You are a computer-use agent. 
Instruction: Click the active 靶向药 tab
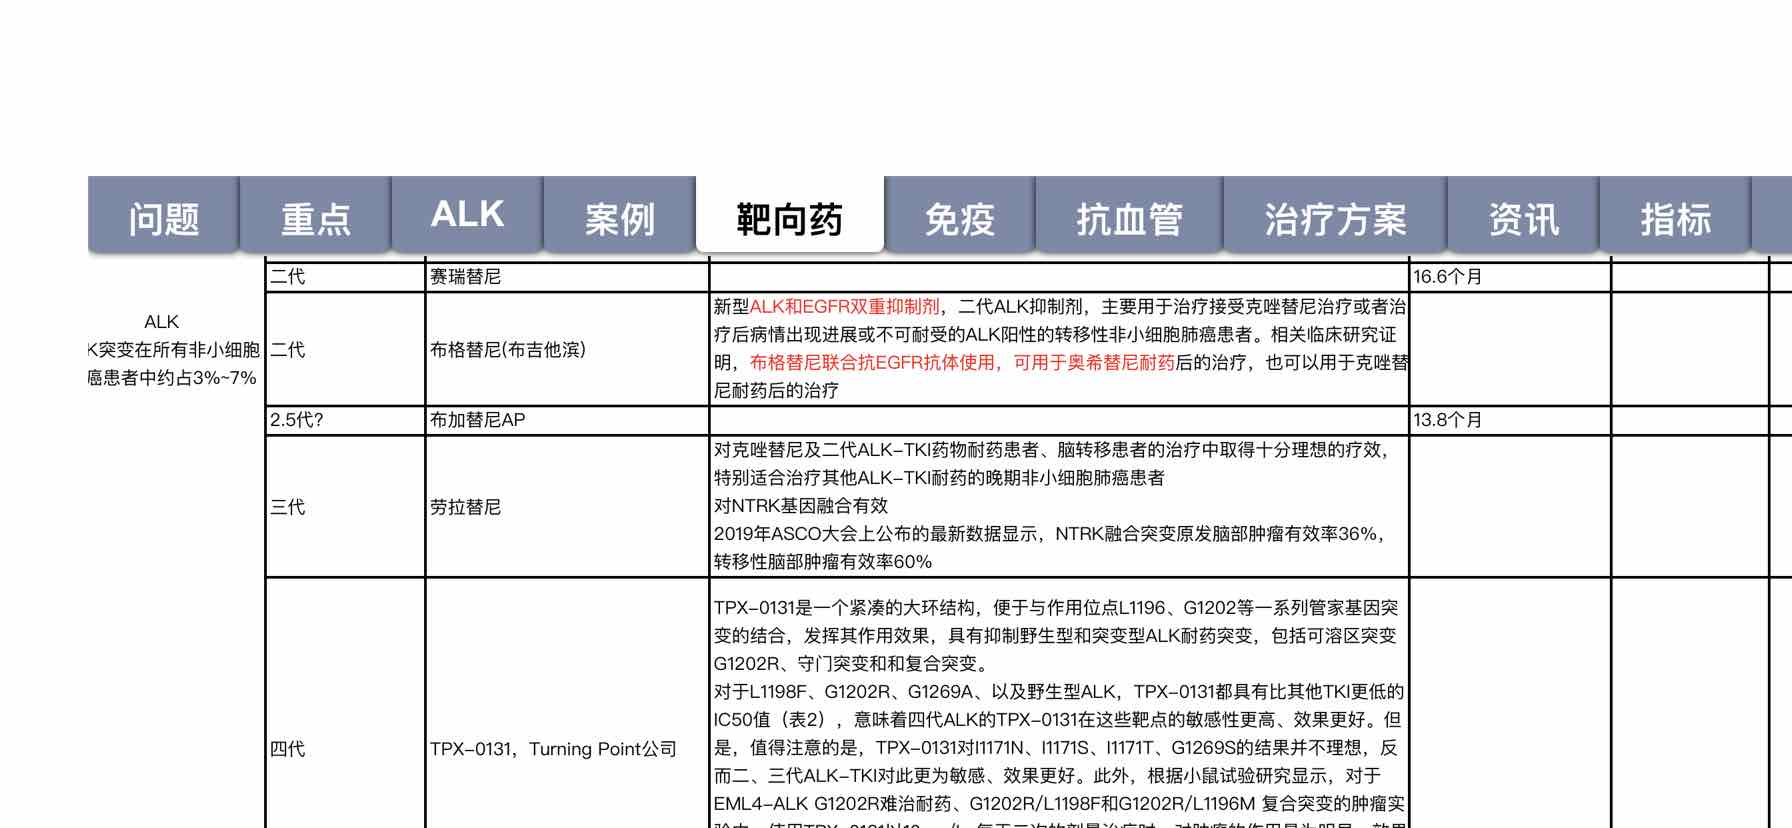click(x=789, y=218)
